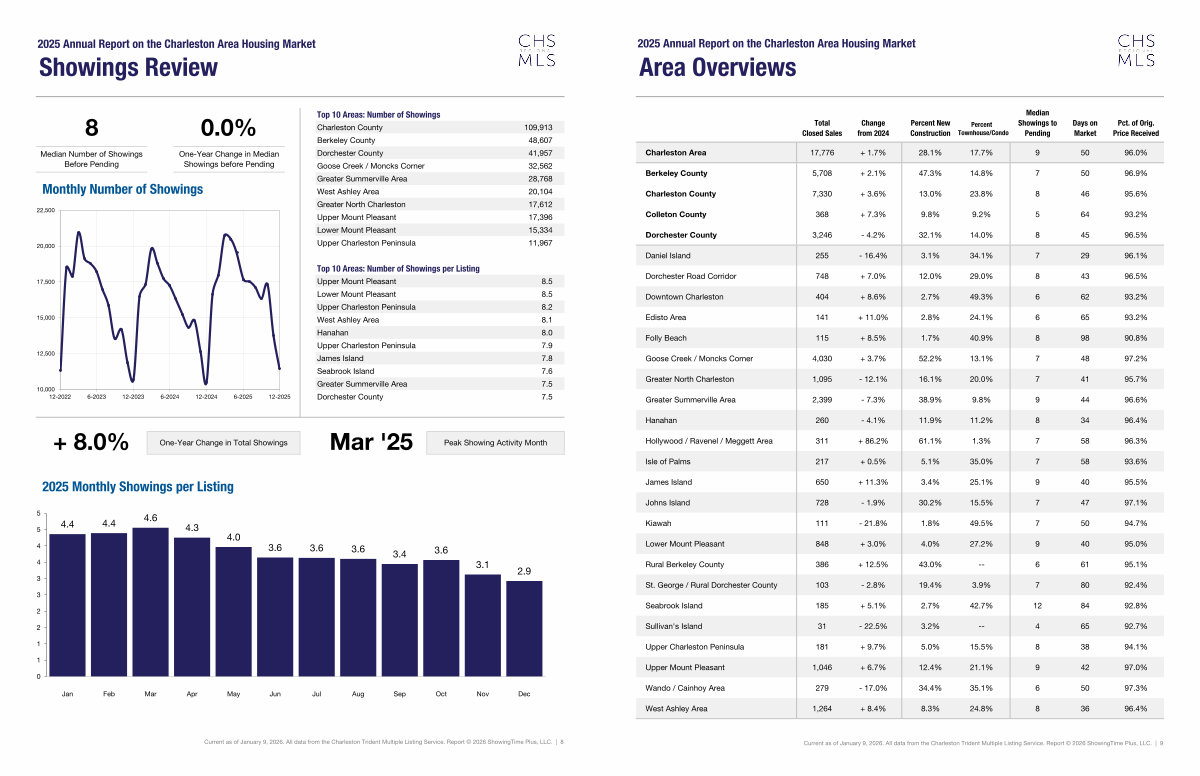Screen dimensions: 1200x776
Task: Click the 6-2024 label on the line chart axis
Action: (169, 397)
